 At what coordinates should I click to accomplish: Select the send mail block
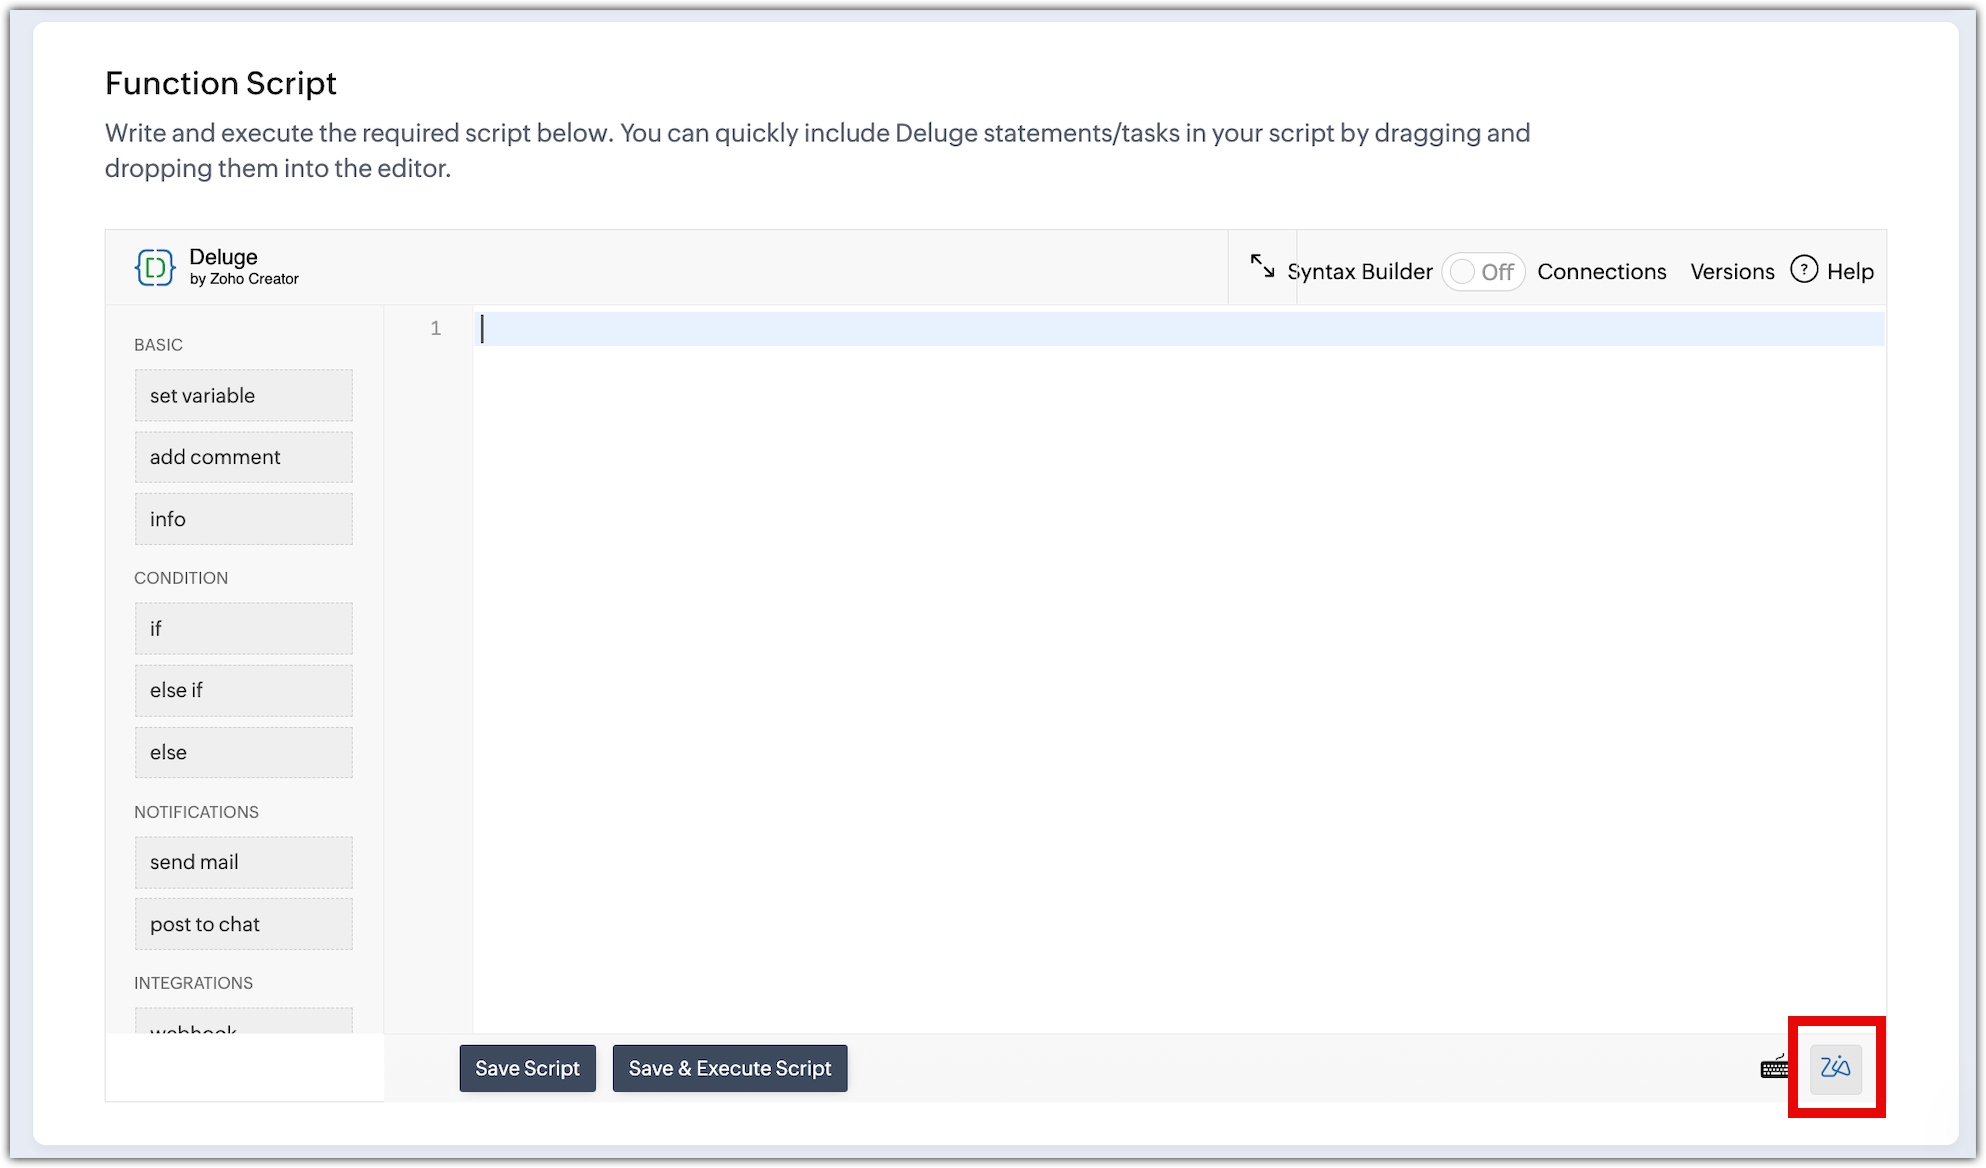(243, 862)
